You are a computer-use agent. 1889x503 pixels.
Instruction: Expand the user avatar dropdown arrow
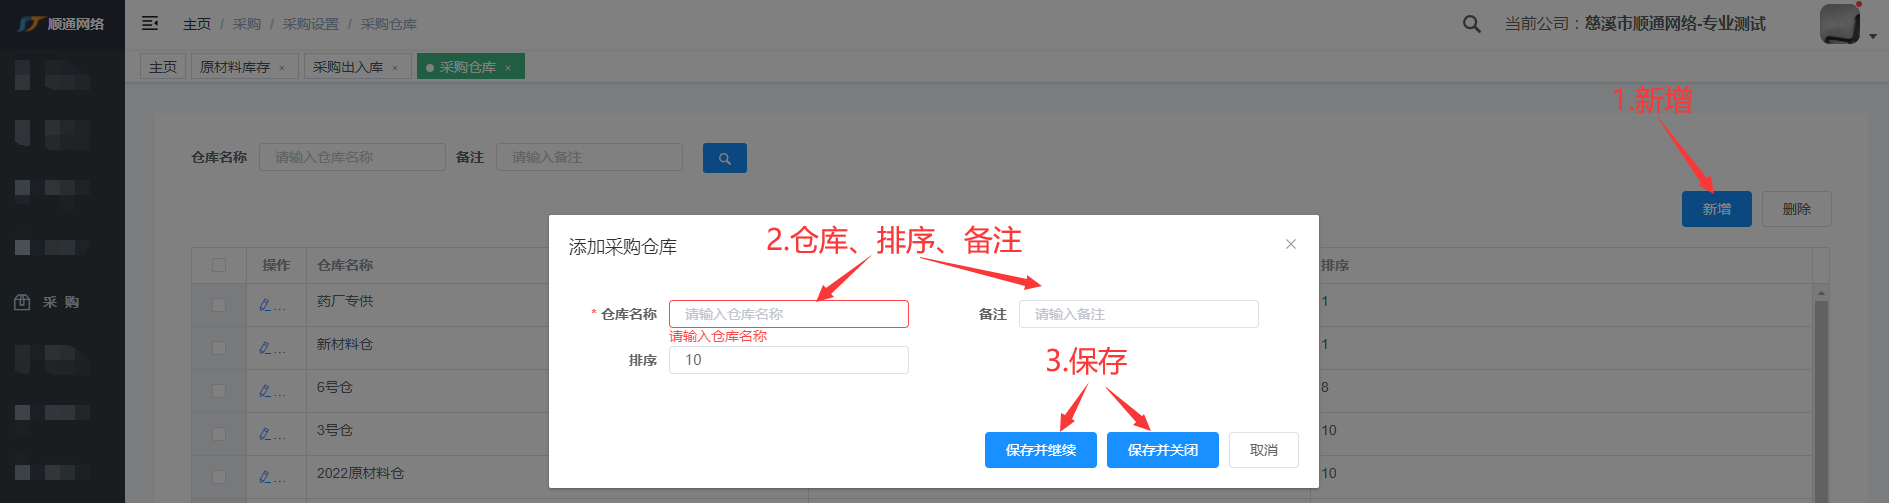coord(1873,36)
